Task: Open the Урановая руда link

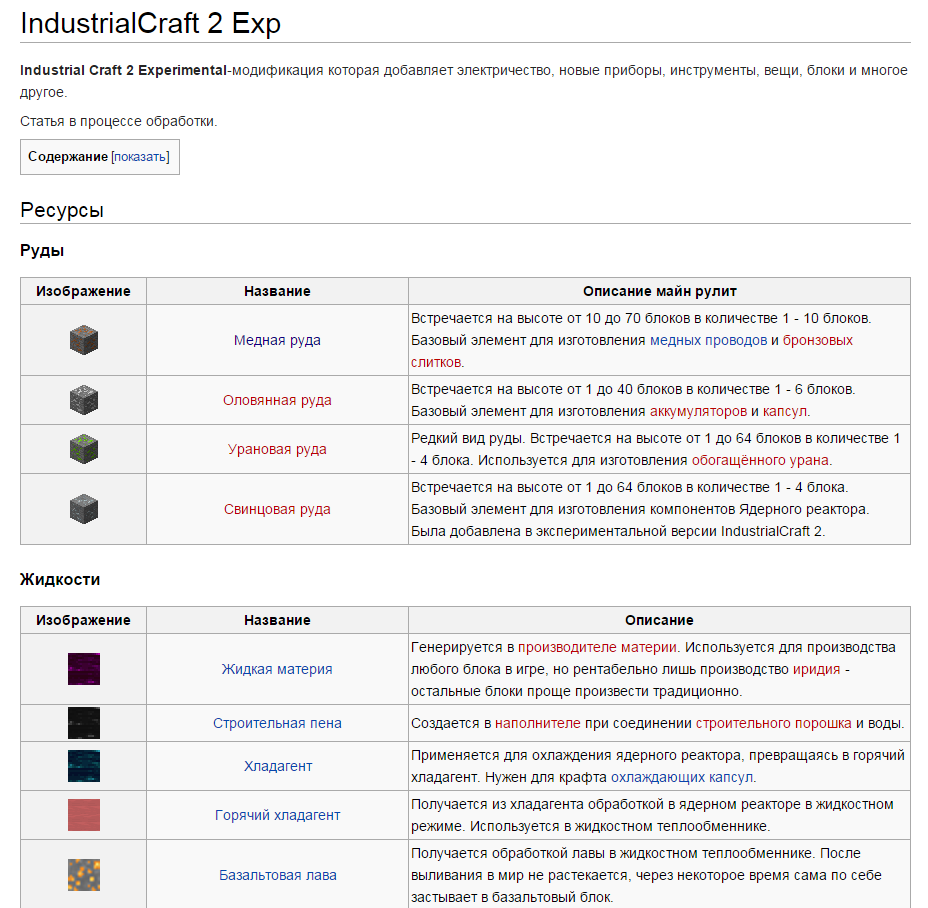Action: tap(277, 449)
